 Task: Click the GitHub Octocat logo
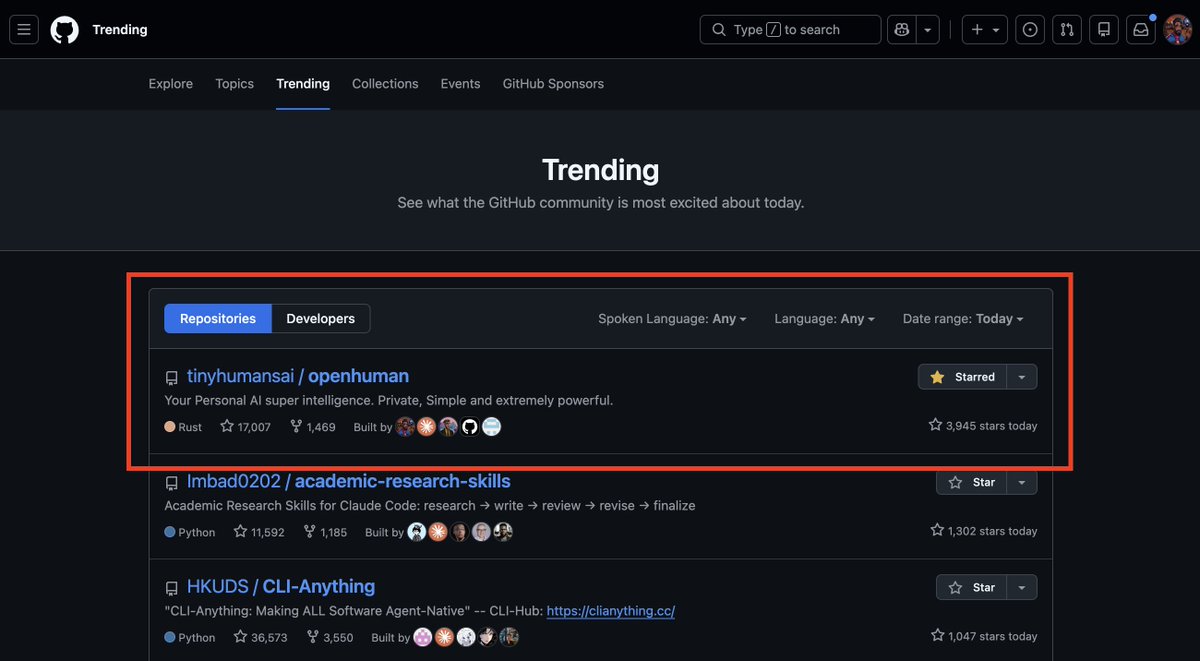pos(65,30)
